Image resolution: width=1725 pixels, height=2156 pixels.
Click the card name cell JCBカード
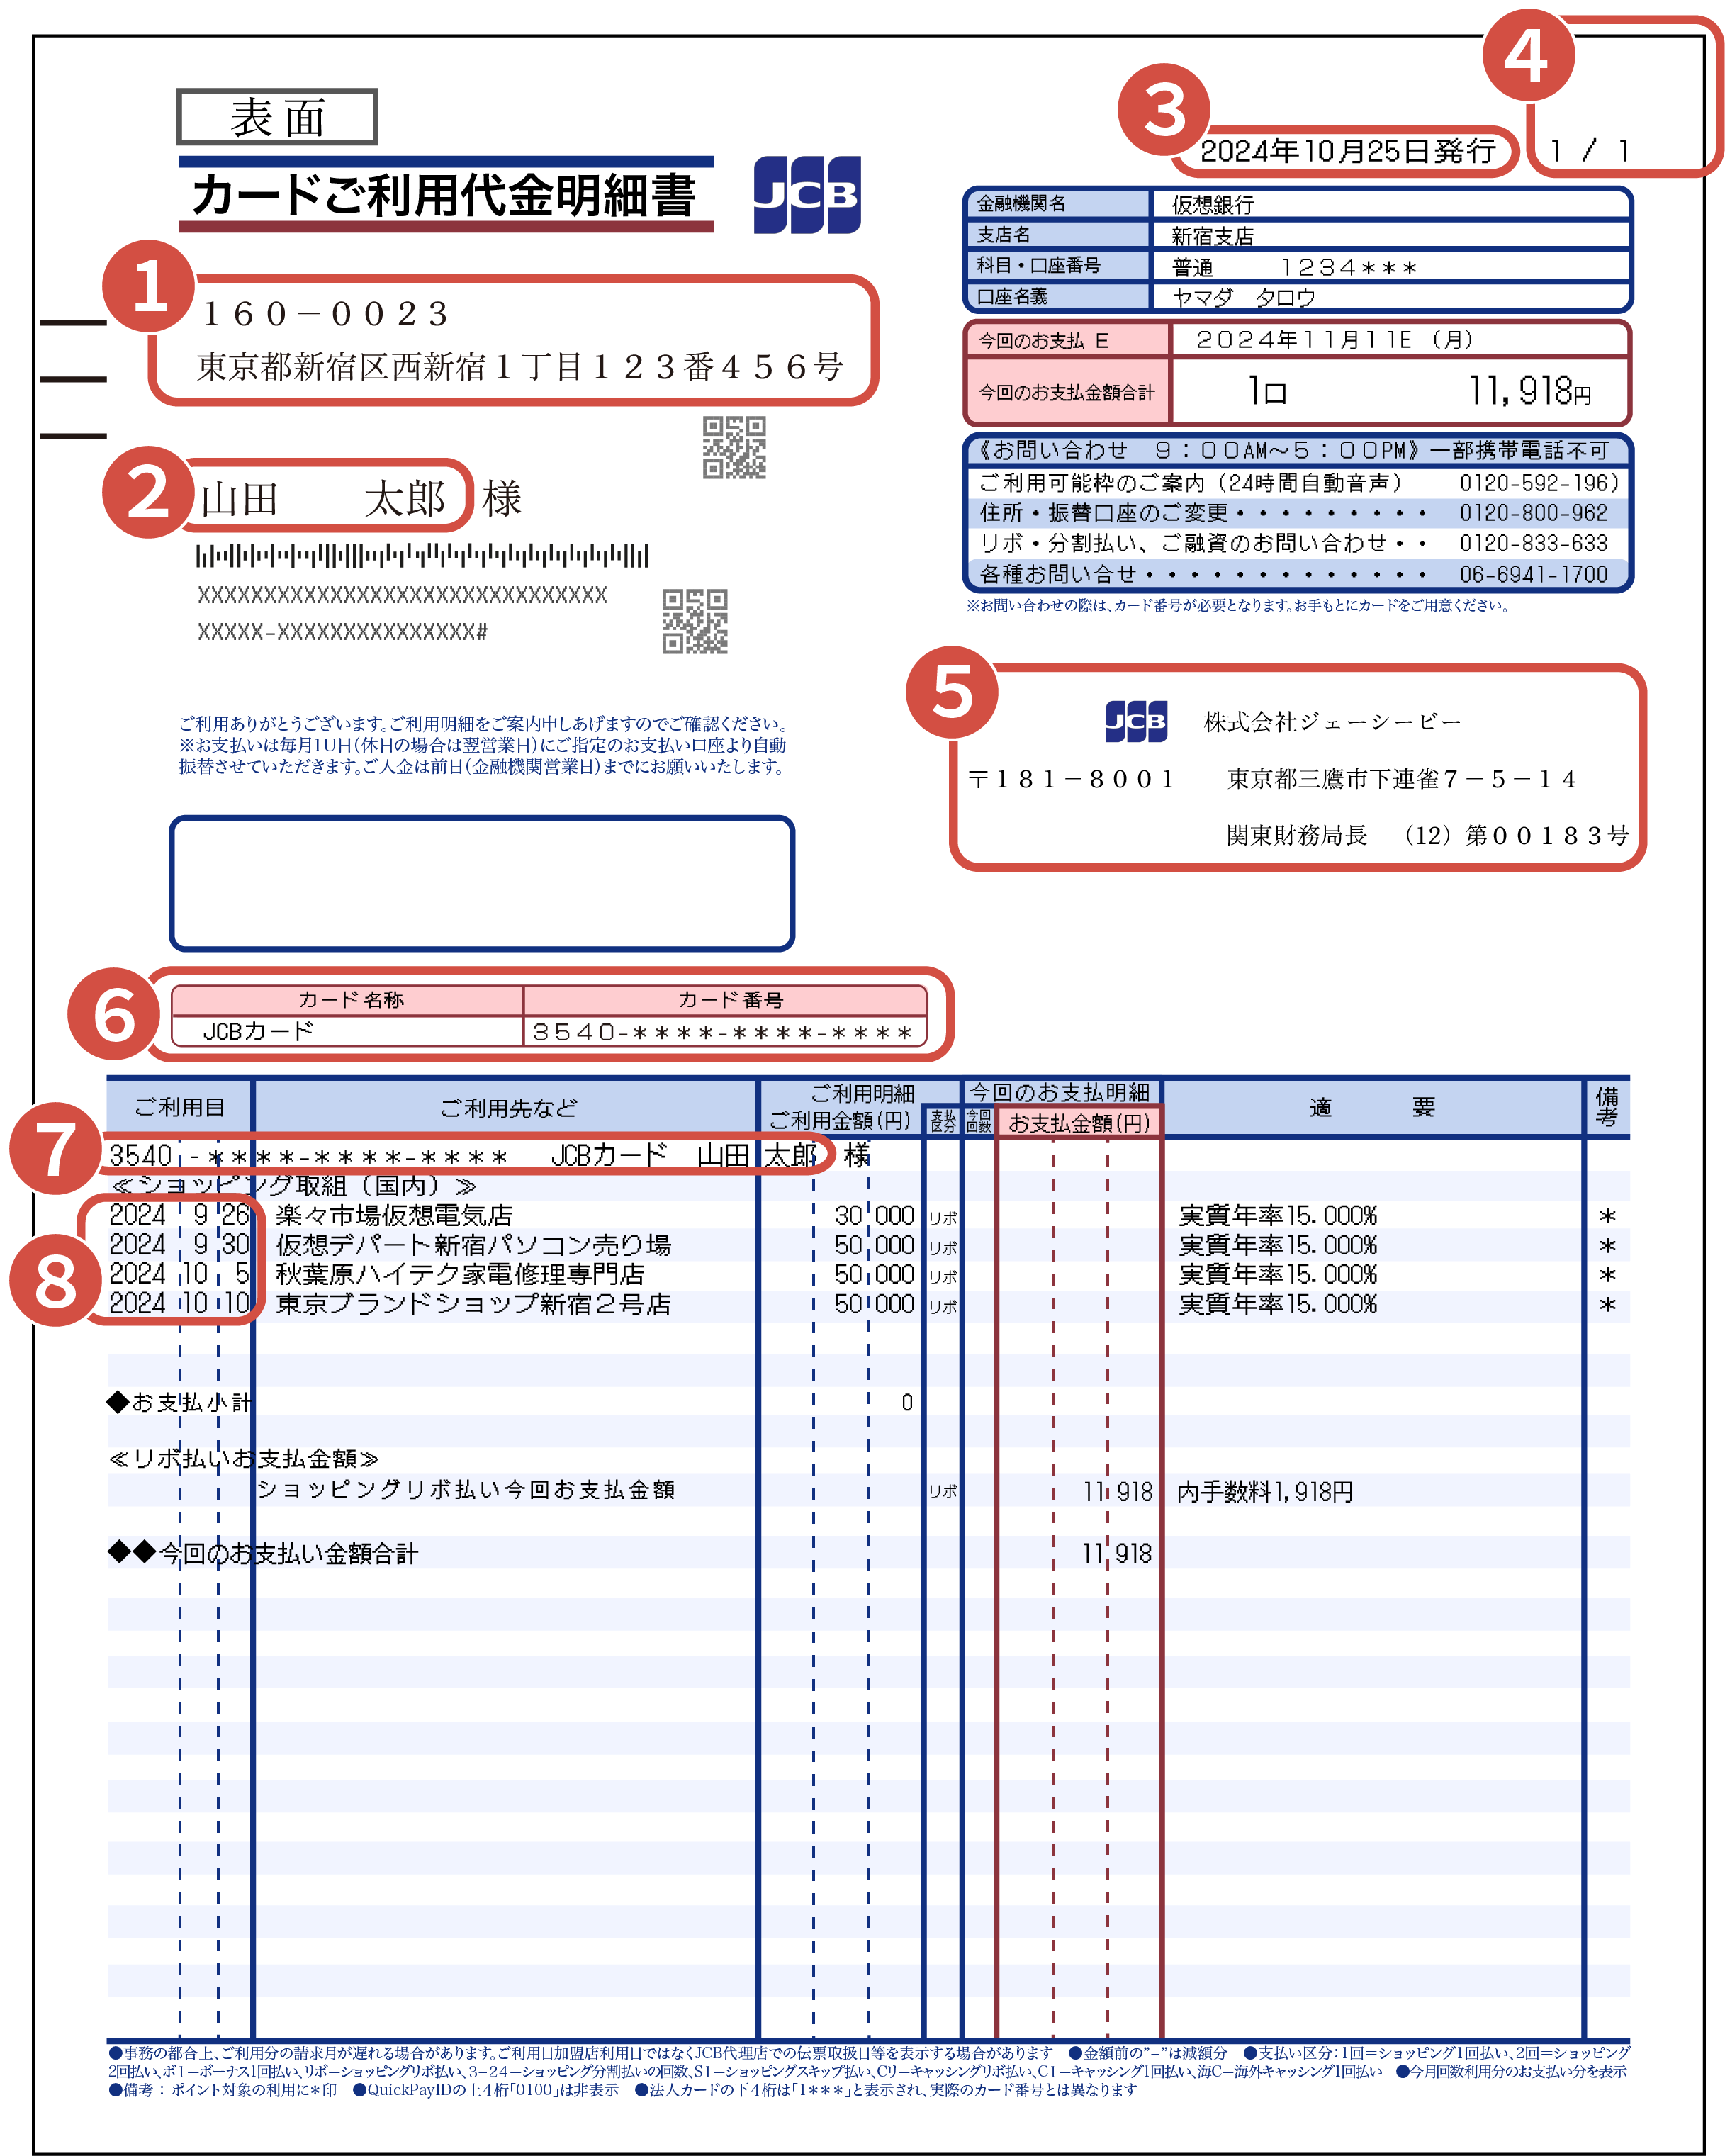pos(347,1031)
